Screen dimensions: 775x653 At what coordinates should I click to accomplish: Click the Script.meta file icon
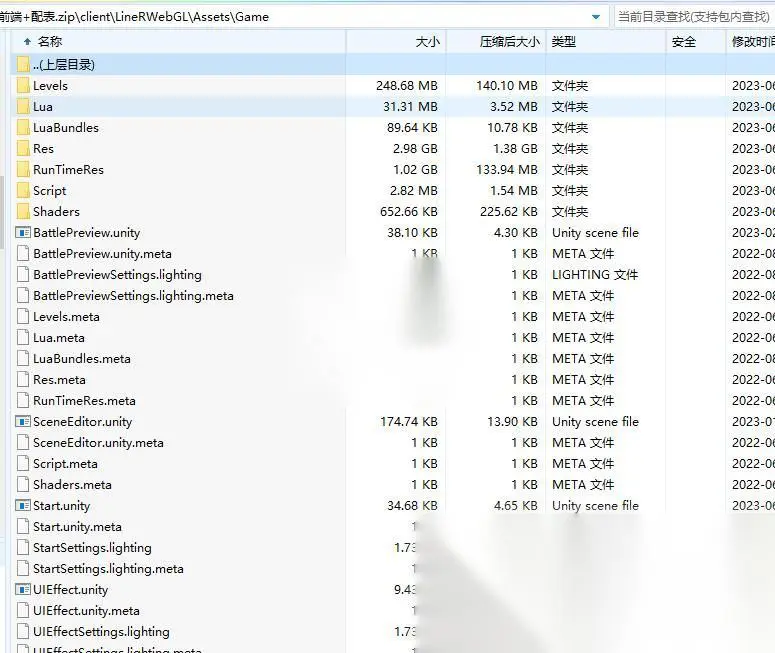point(23,464)
